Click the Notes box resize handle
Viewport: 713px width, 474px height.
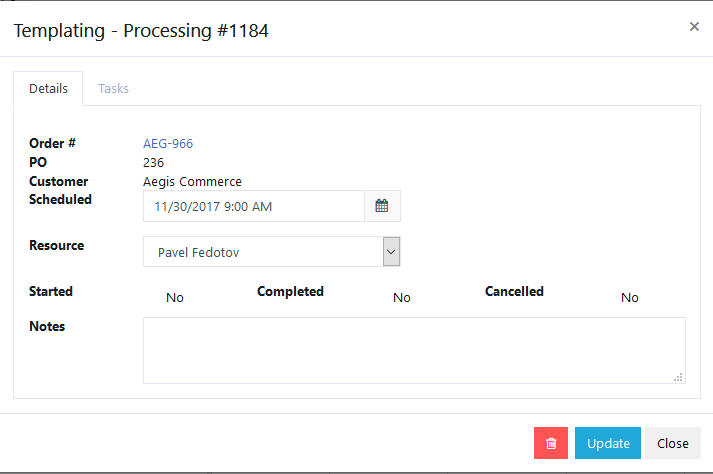click(679, 377)
